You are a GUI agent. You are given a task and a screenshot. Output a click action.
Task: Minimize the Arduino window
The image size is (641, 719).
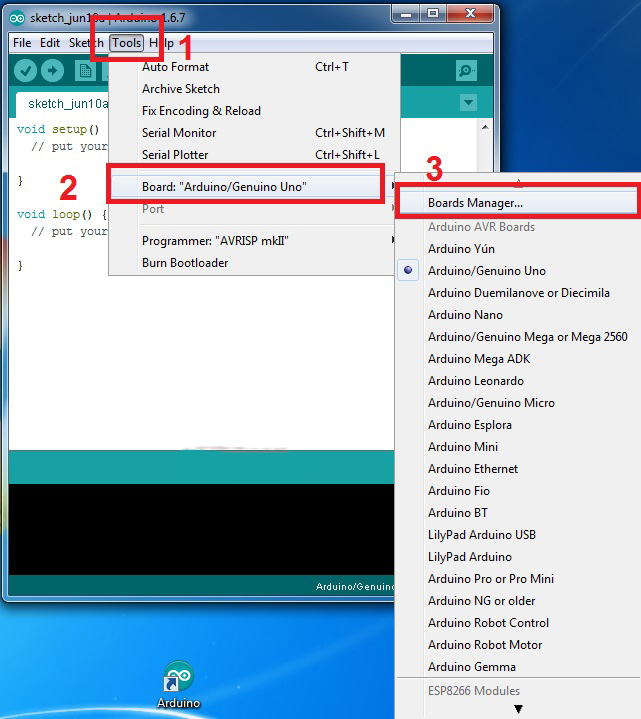(405, 14)
